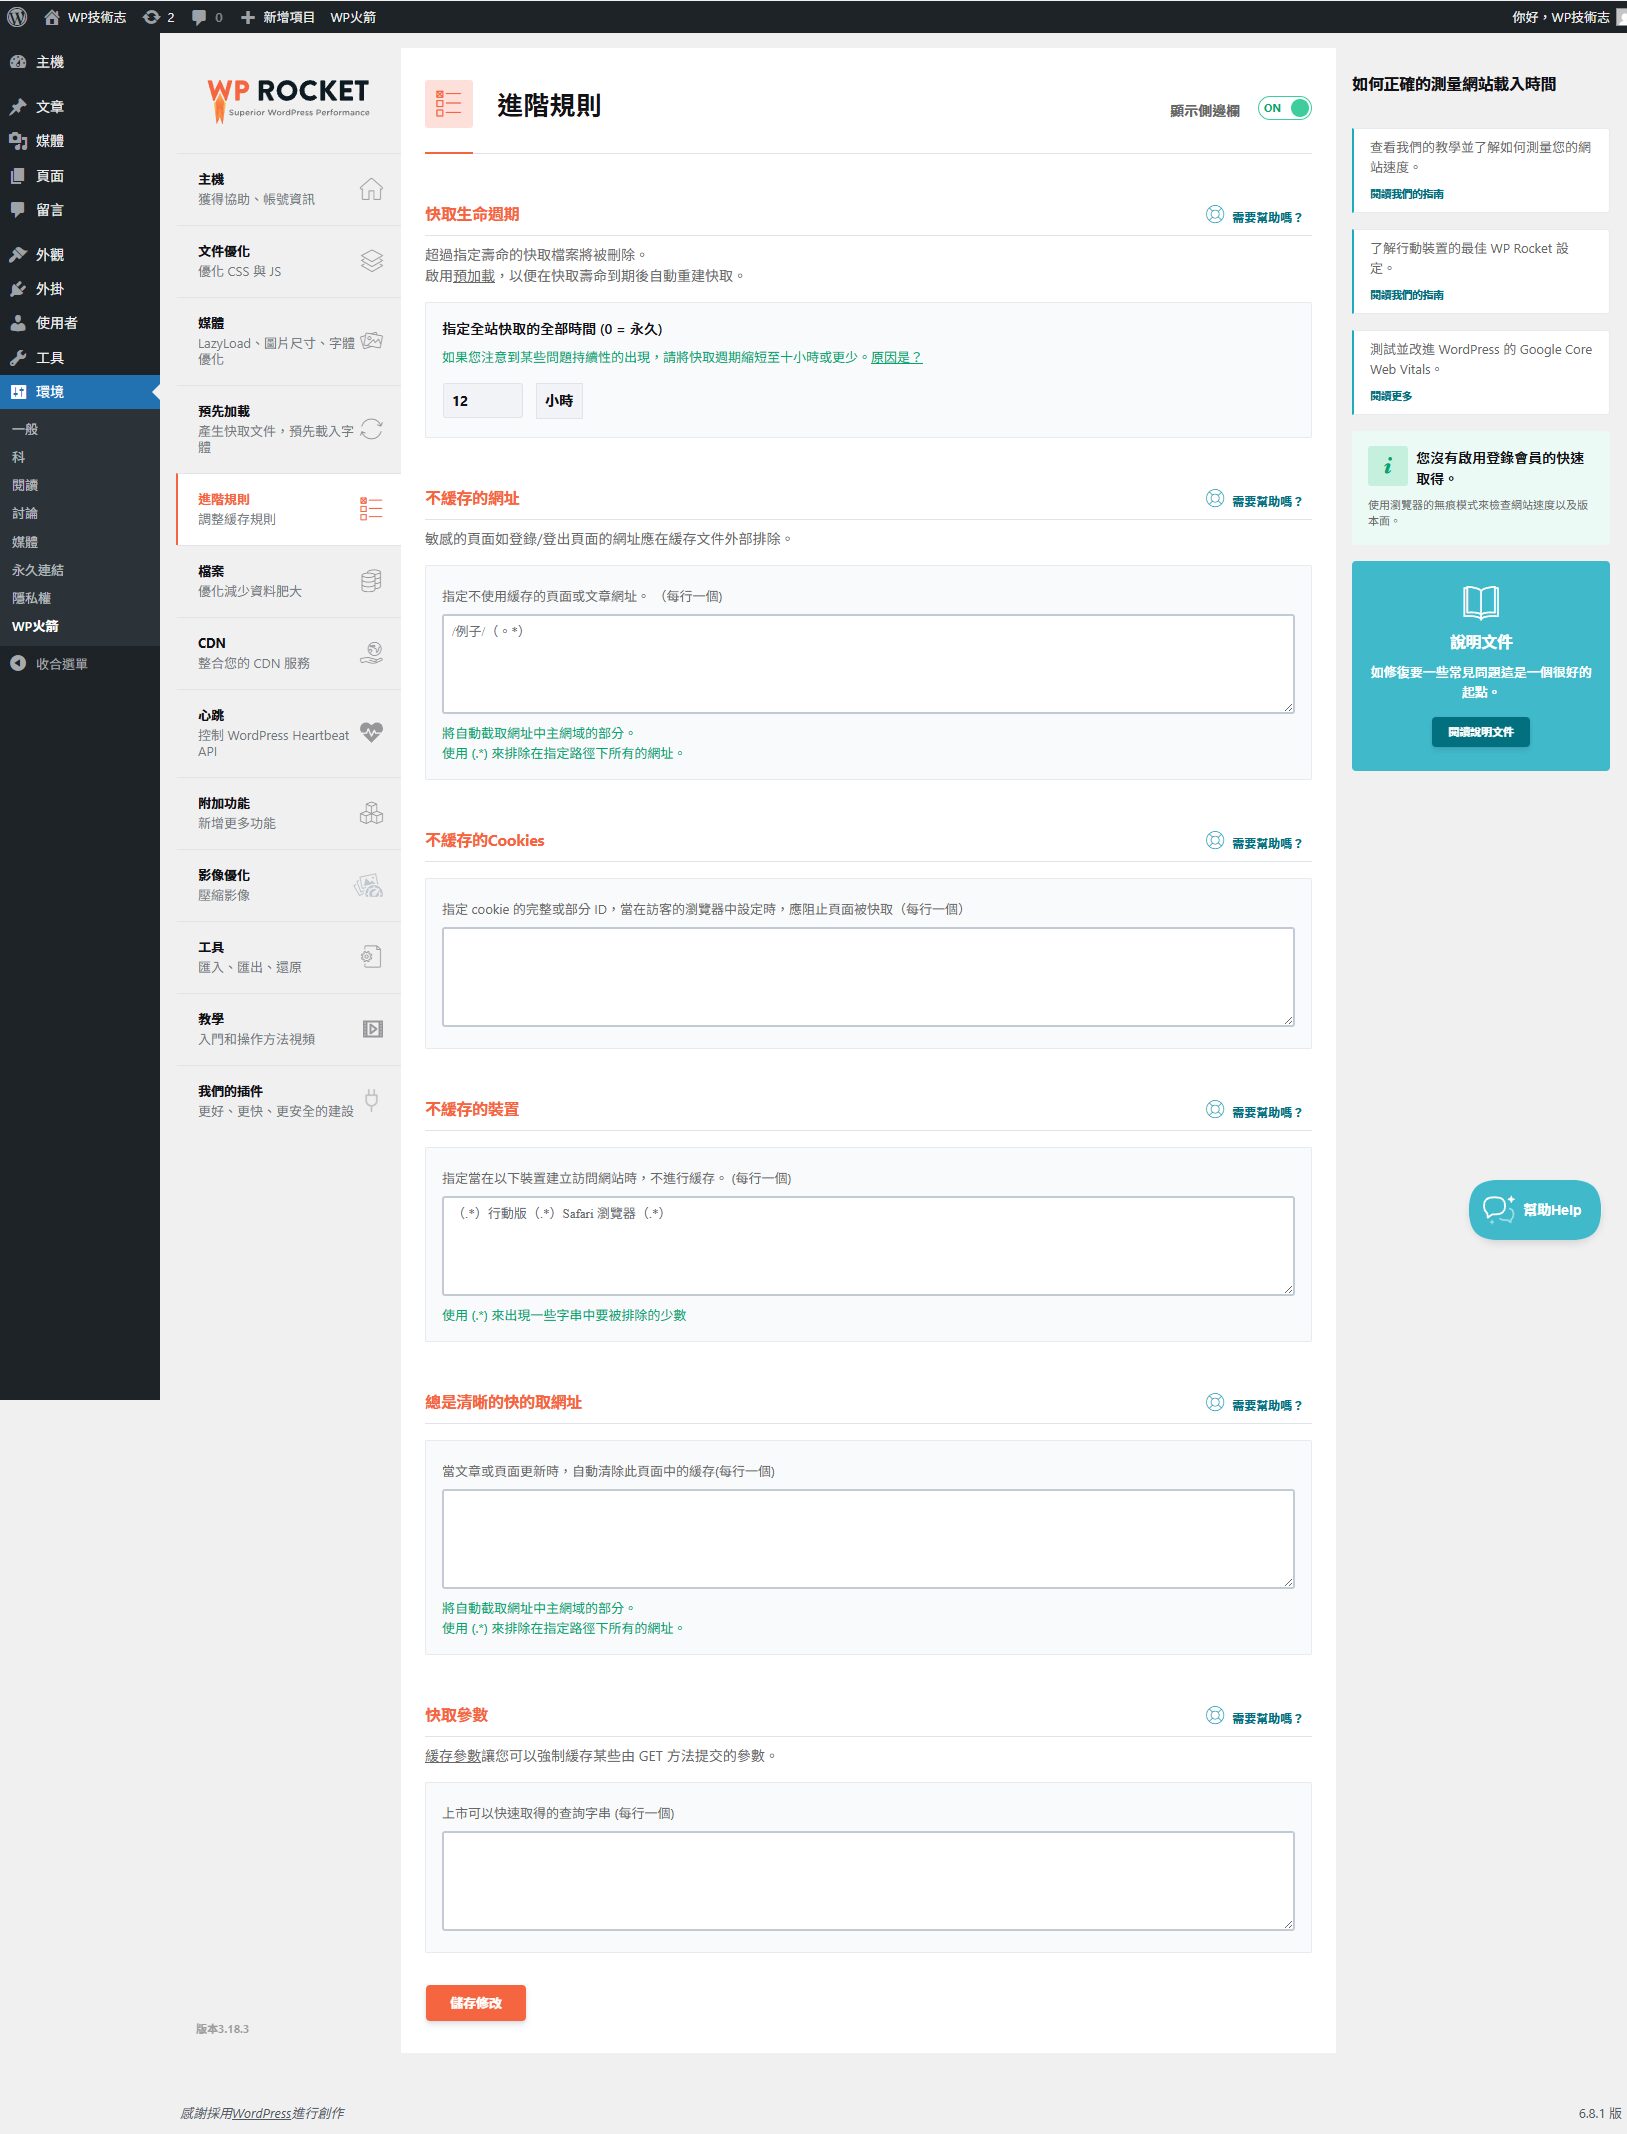Click the layers icon beside 文件優化
The width and height of the screenshot is (1627, 2134).
371,261
